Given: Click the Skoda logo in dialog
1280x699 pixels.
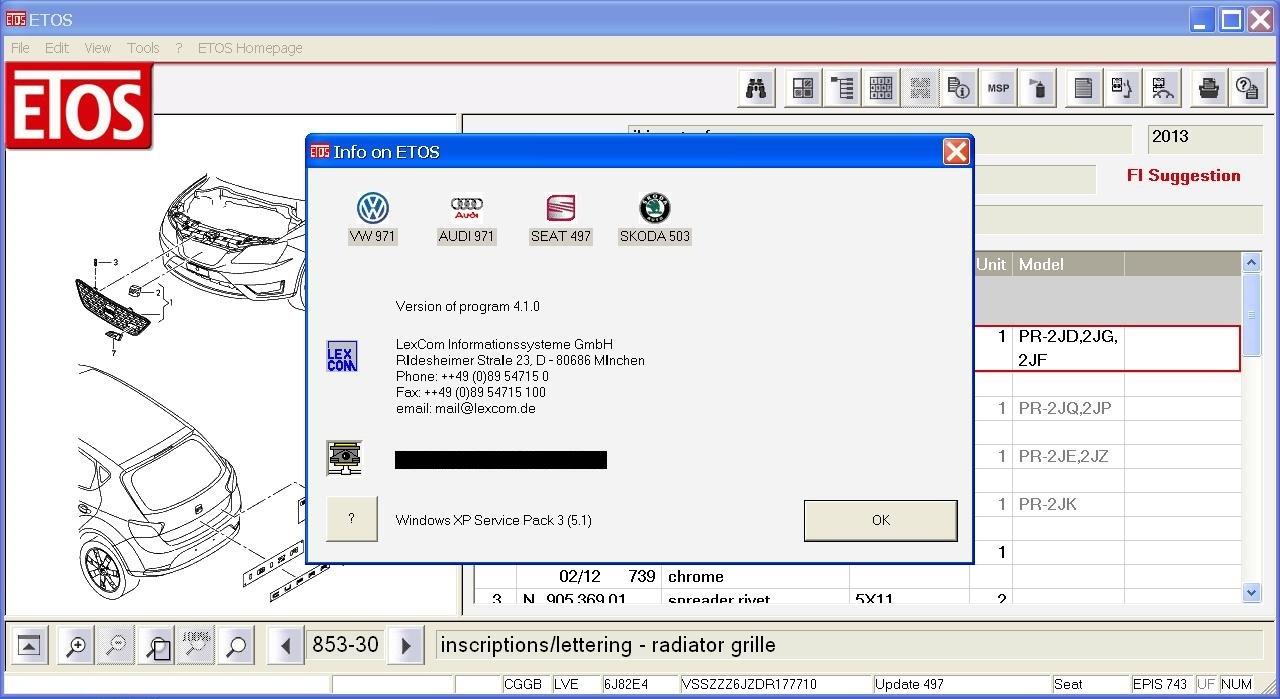Looking at the screenshot, I should pyautogui.click(x=655, y=208).
